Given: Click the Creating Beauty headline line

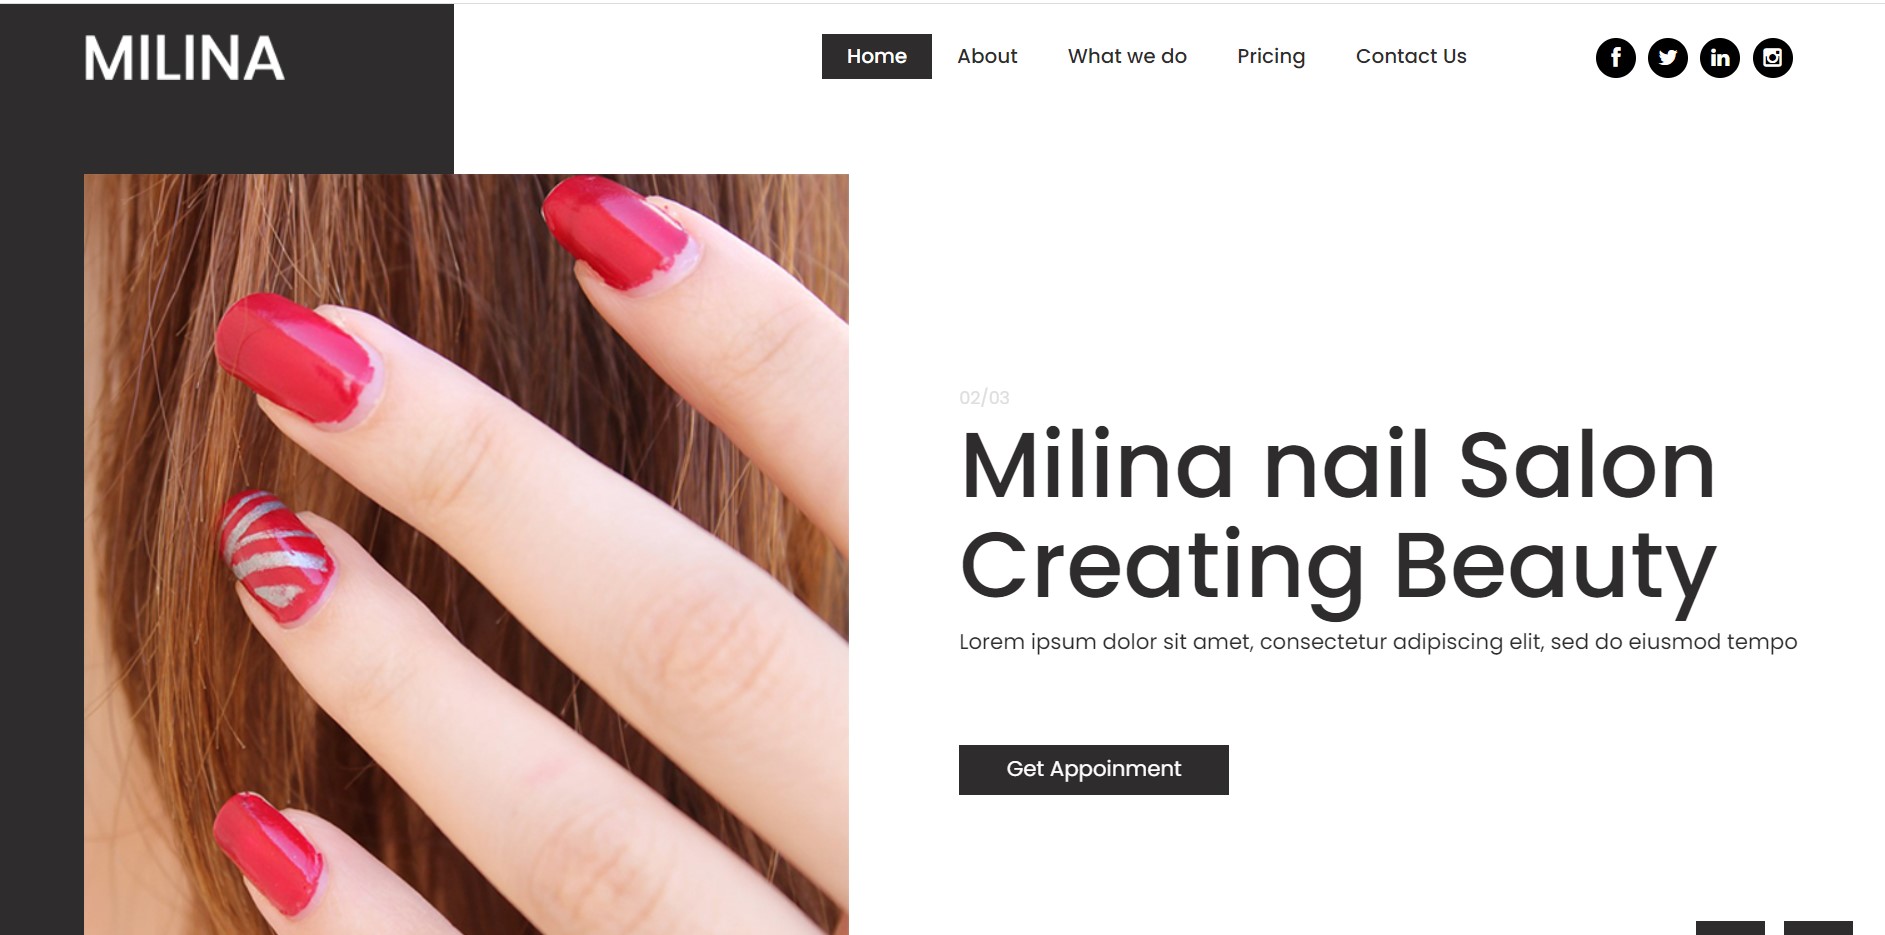Looking at the screenshot, I should click(1338, 567).
